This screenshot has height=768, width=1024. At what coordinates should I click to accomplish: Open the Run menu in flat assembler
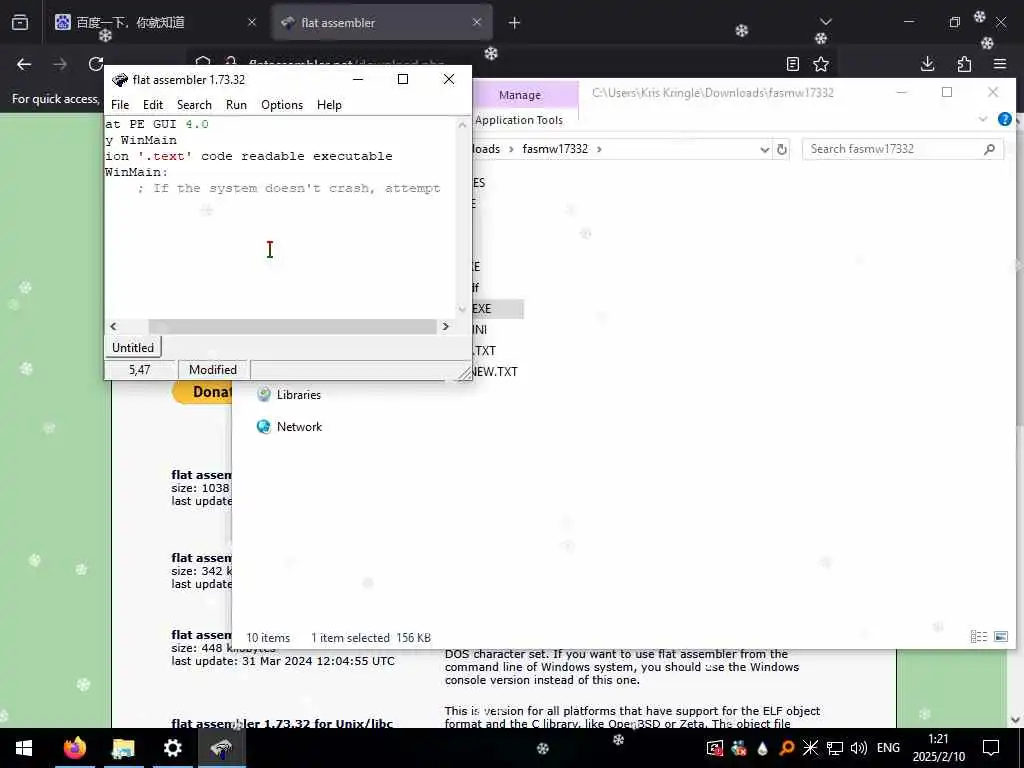[x=236, y=104]
